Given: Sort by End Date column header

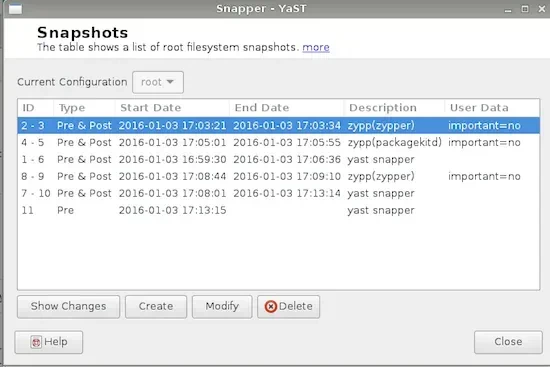Looking at the screenshot, I should (x=287, y=108).
